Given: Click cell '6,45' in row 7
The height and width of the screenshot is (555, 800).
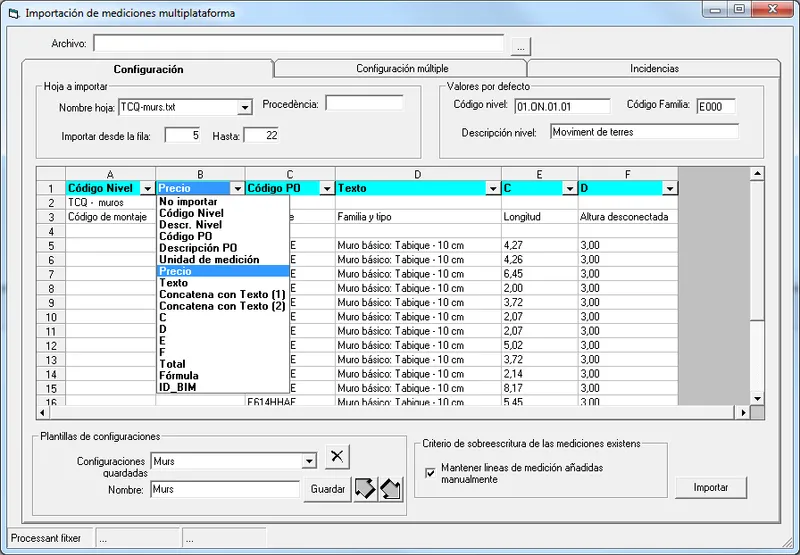Looking at the screenshot, I should pyautogui.click(x=539, y=274).
